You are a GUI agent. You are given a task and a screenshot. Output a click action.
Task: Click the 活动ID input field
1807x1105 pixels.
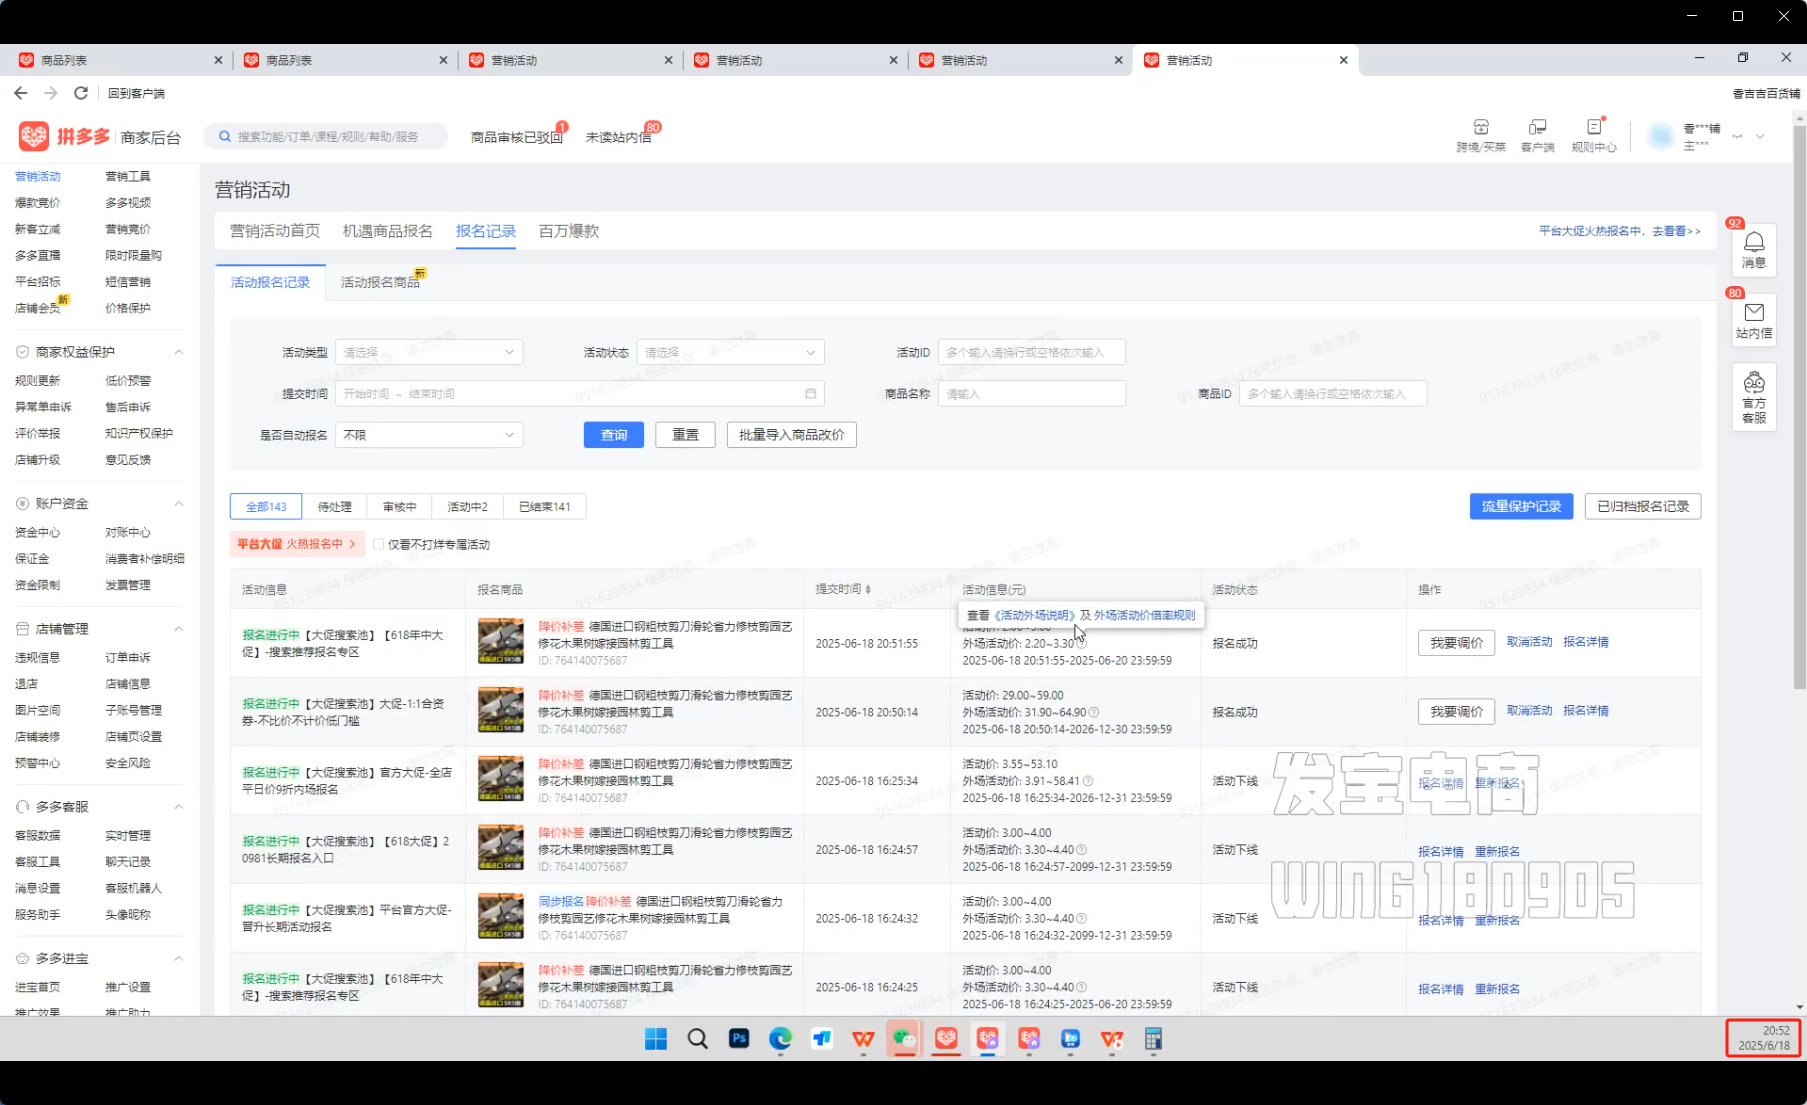[x=1031, y=352]
